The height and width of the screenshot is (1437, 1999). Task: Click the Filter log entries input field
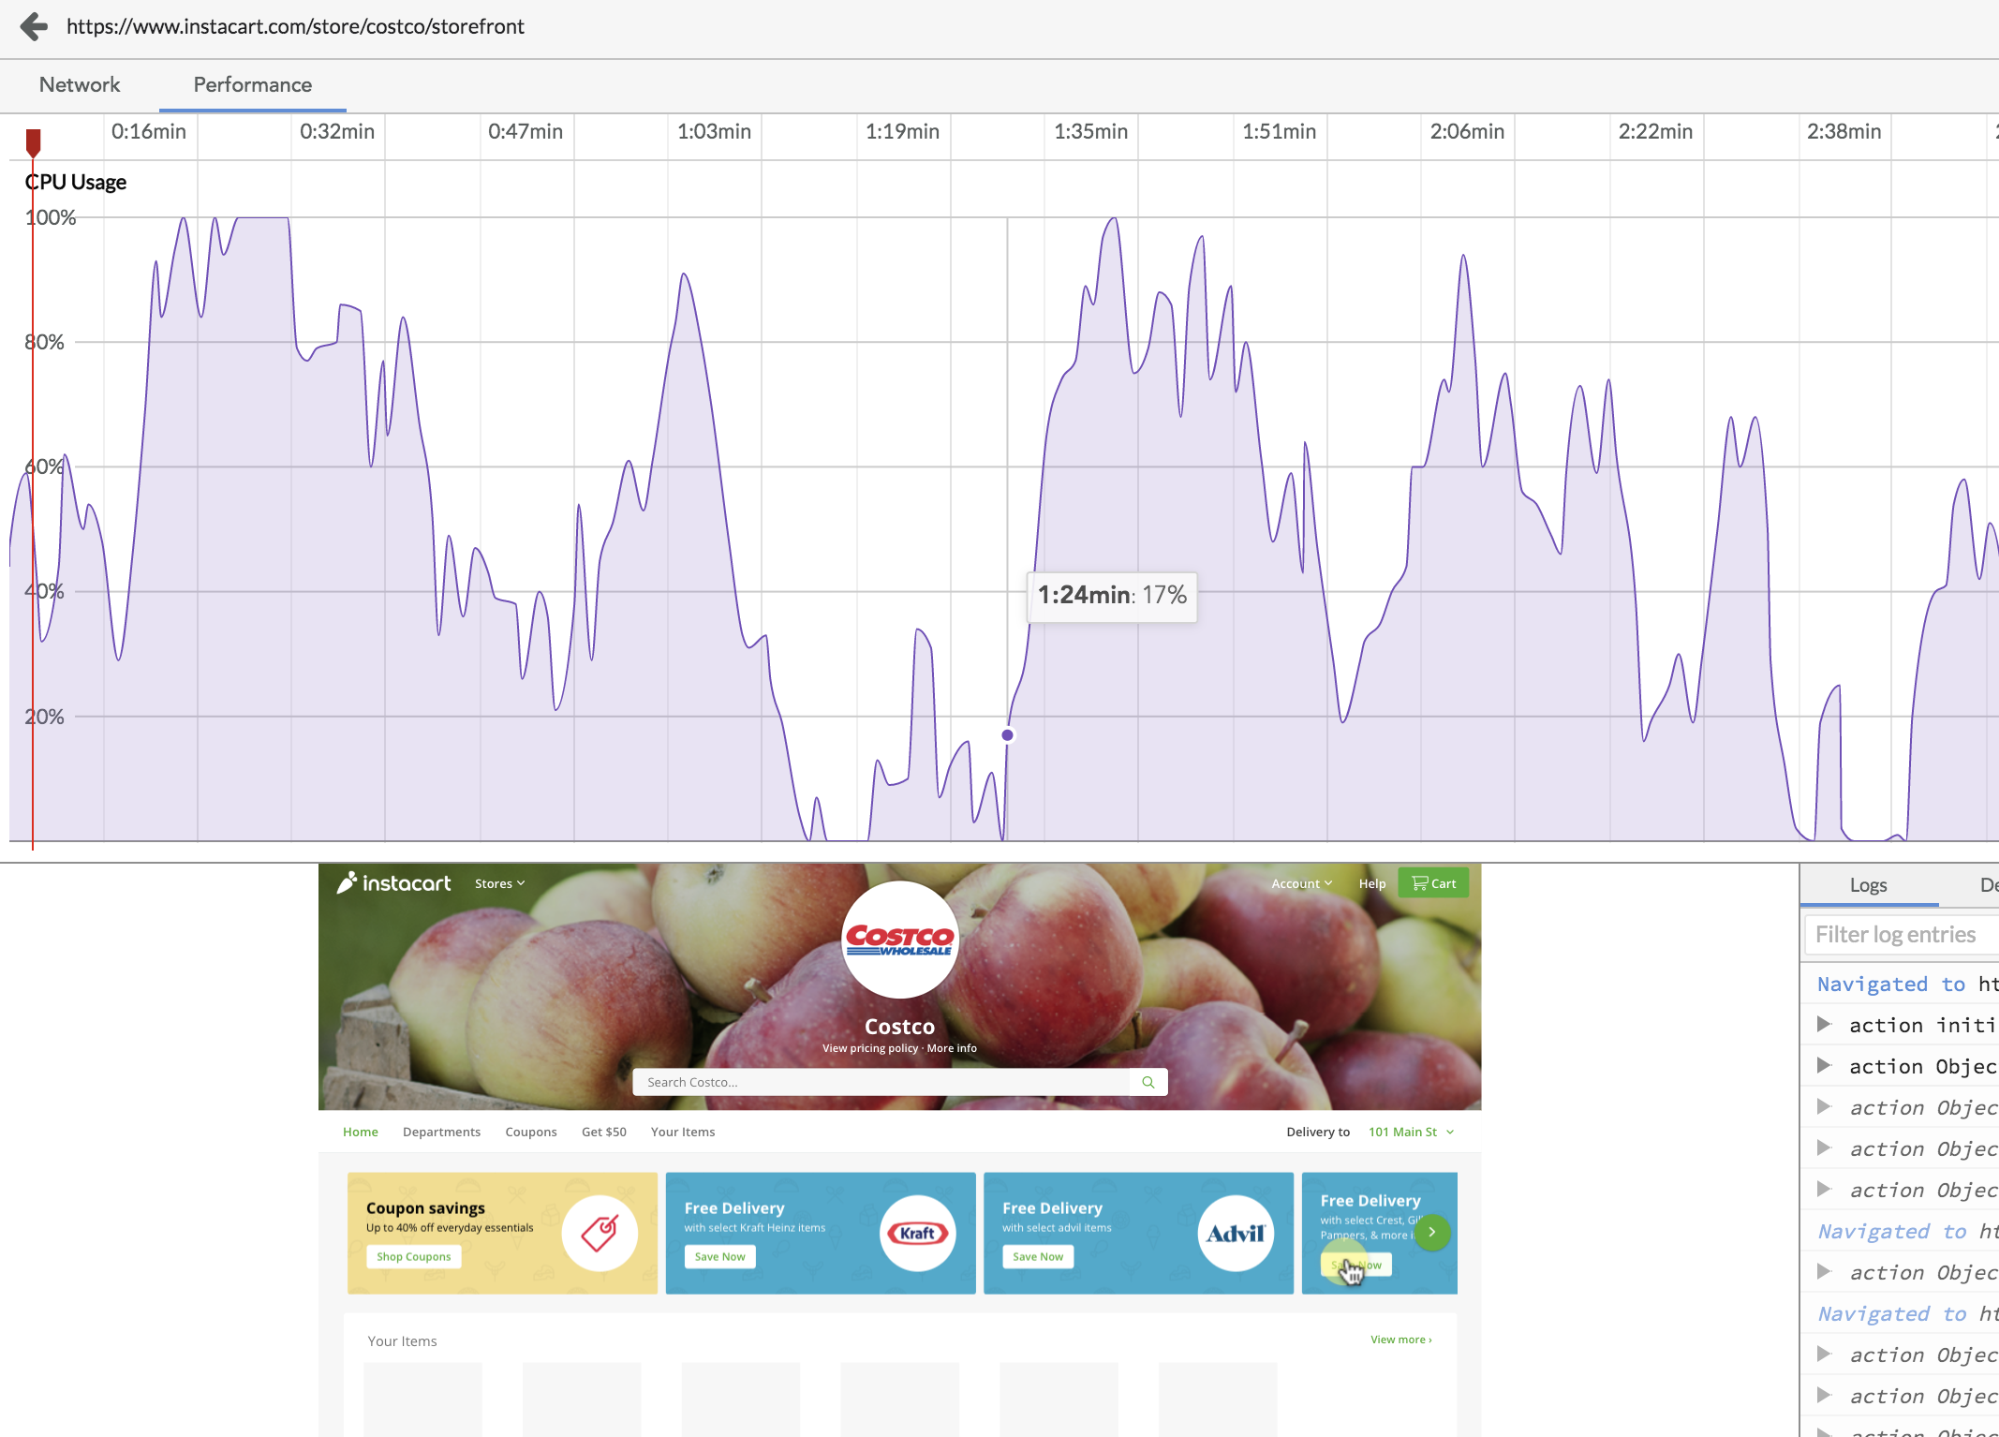click(1901, 933)
